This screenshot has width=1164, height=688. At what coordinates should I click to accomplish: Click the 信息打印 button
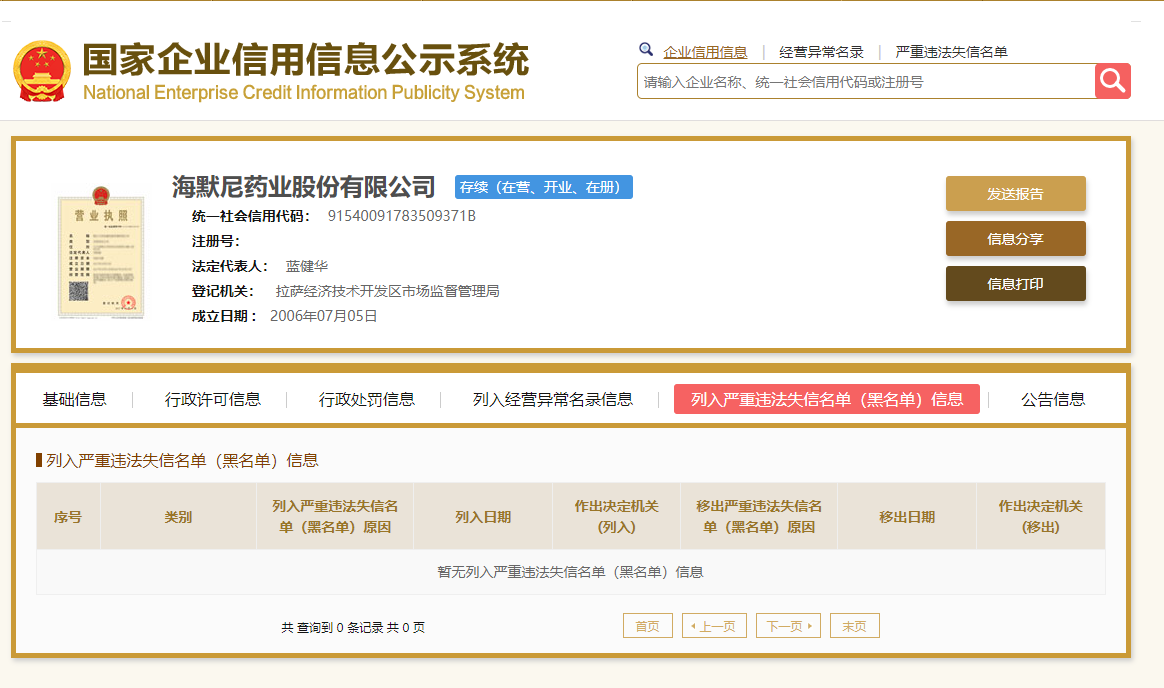(x=1016, y=284)
